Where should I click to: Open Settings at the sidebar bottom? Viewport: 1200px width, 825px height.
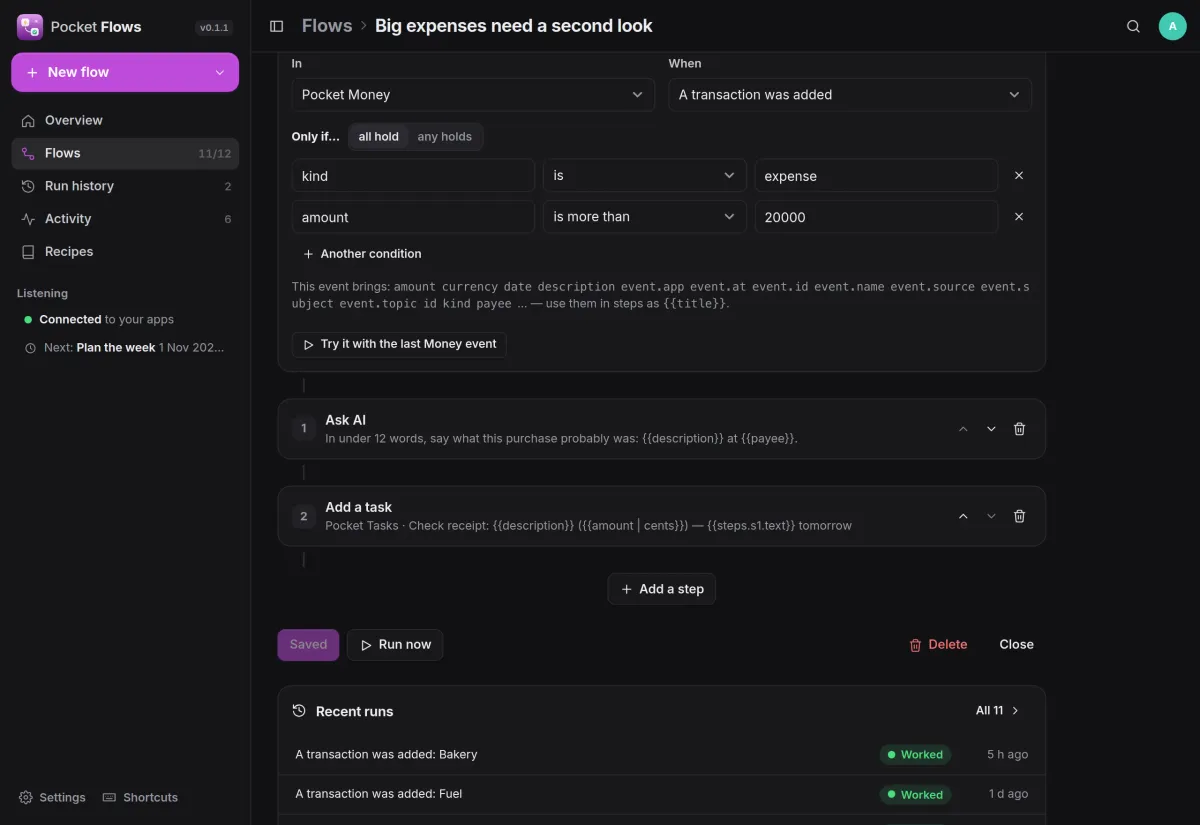pyautogui.click(x=53, y=797)
